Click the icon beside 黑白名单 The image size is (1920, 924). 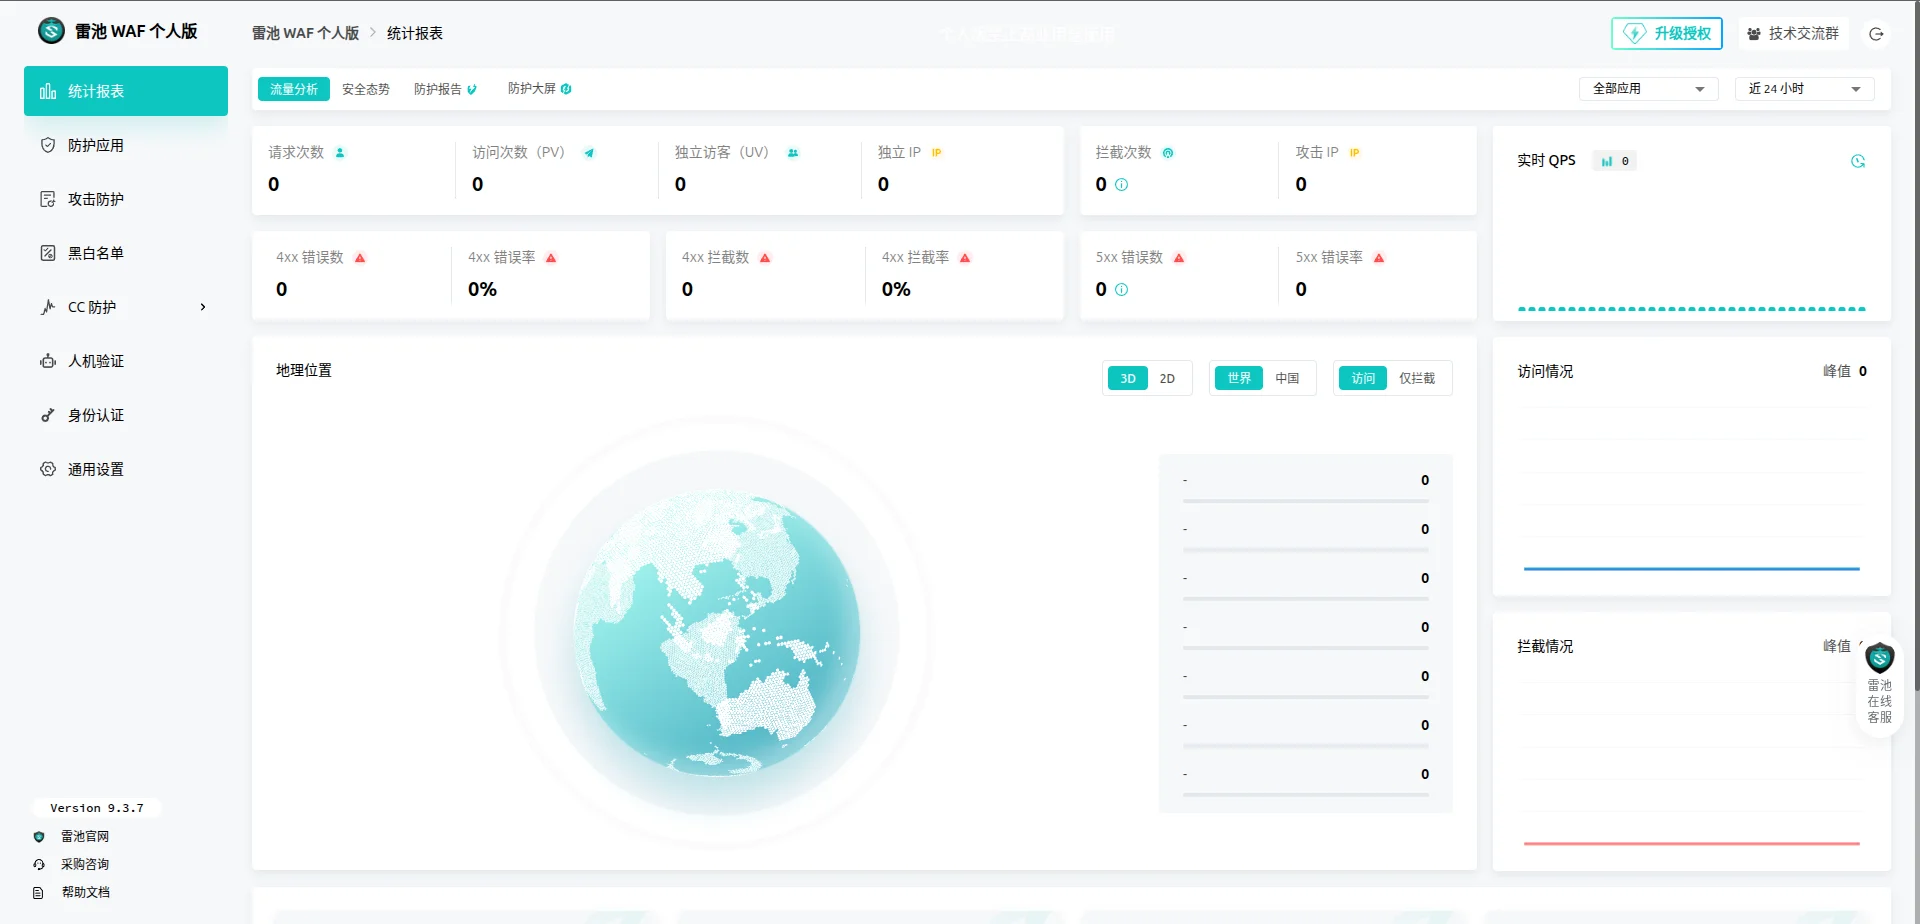click(x=47, y=253)
